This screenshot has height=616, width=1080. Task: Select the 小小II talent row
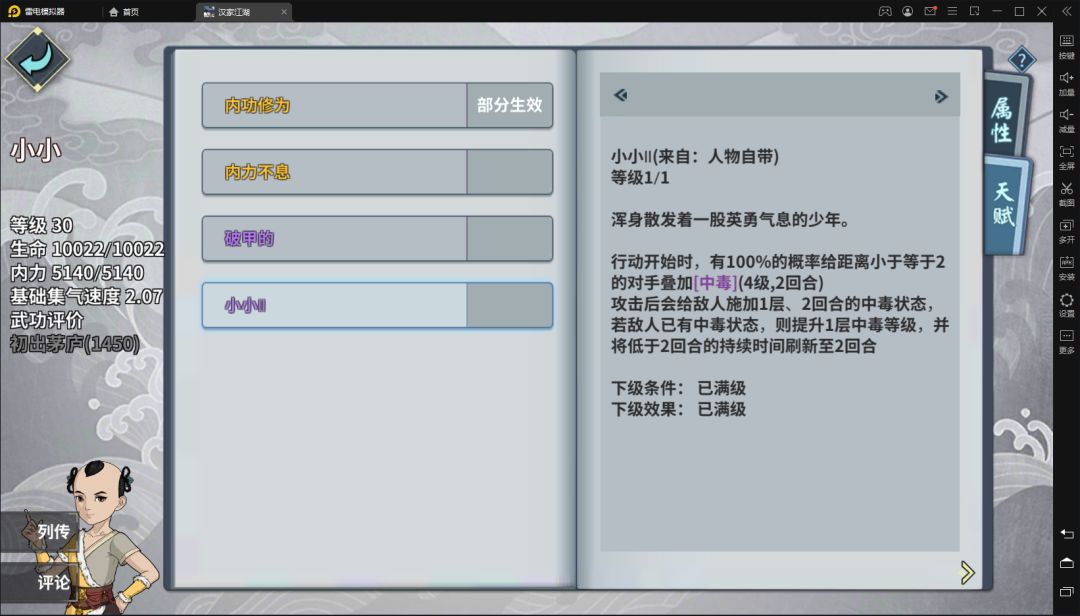(x=377, y=305)
